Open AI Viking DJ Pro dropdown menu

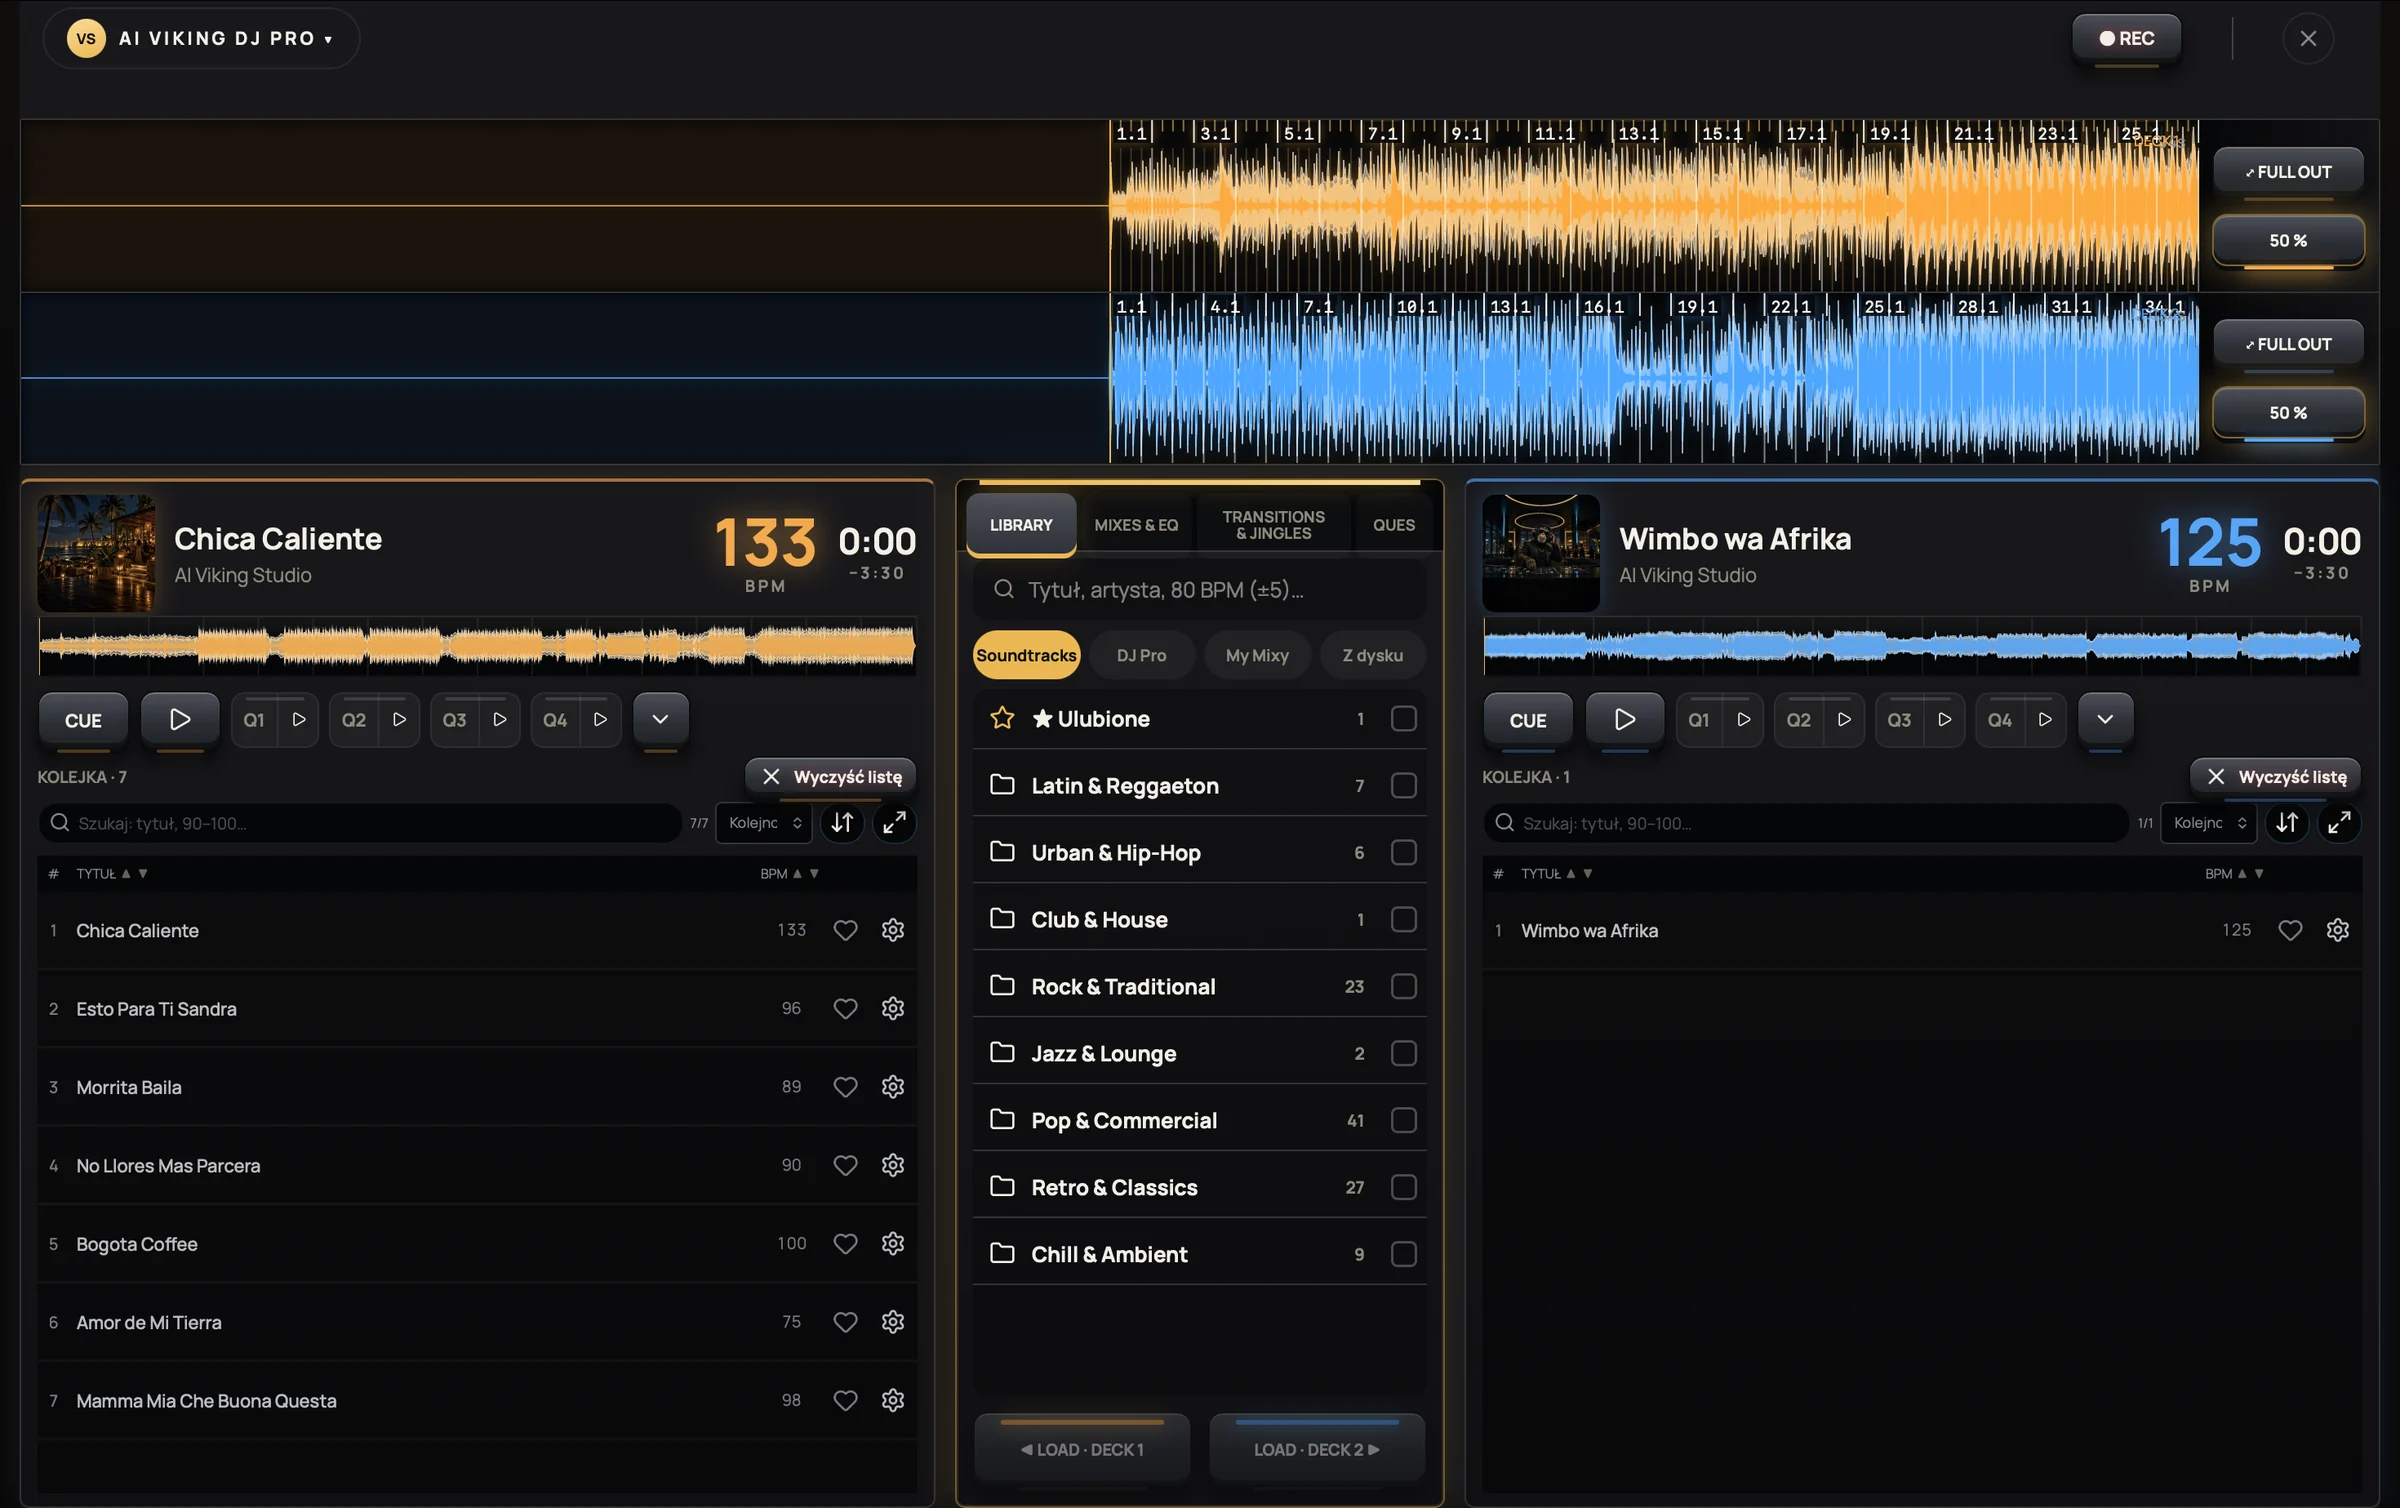click(201, 38)
